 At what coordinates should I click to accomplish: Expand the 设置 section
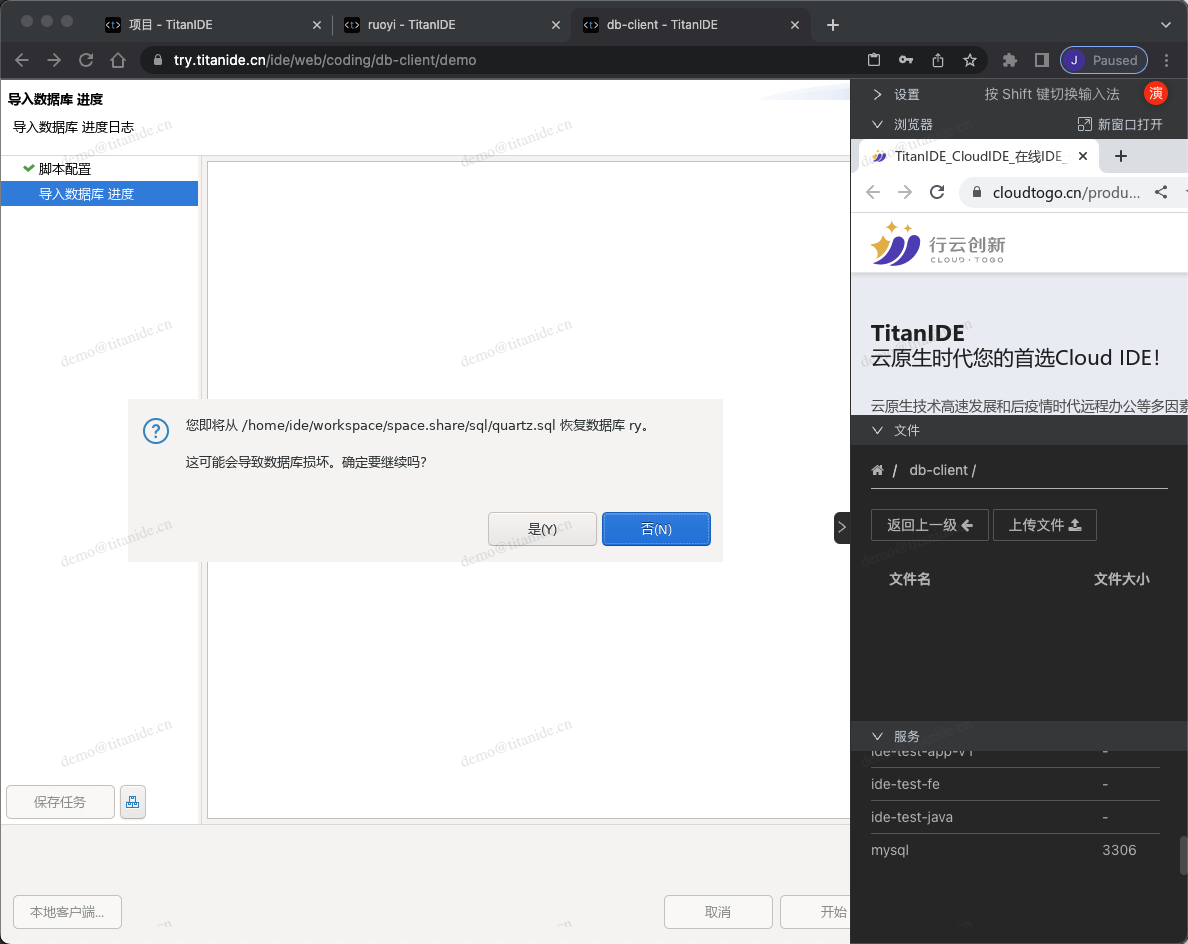878,94
